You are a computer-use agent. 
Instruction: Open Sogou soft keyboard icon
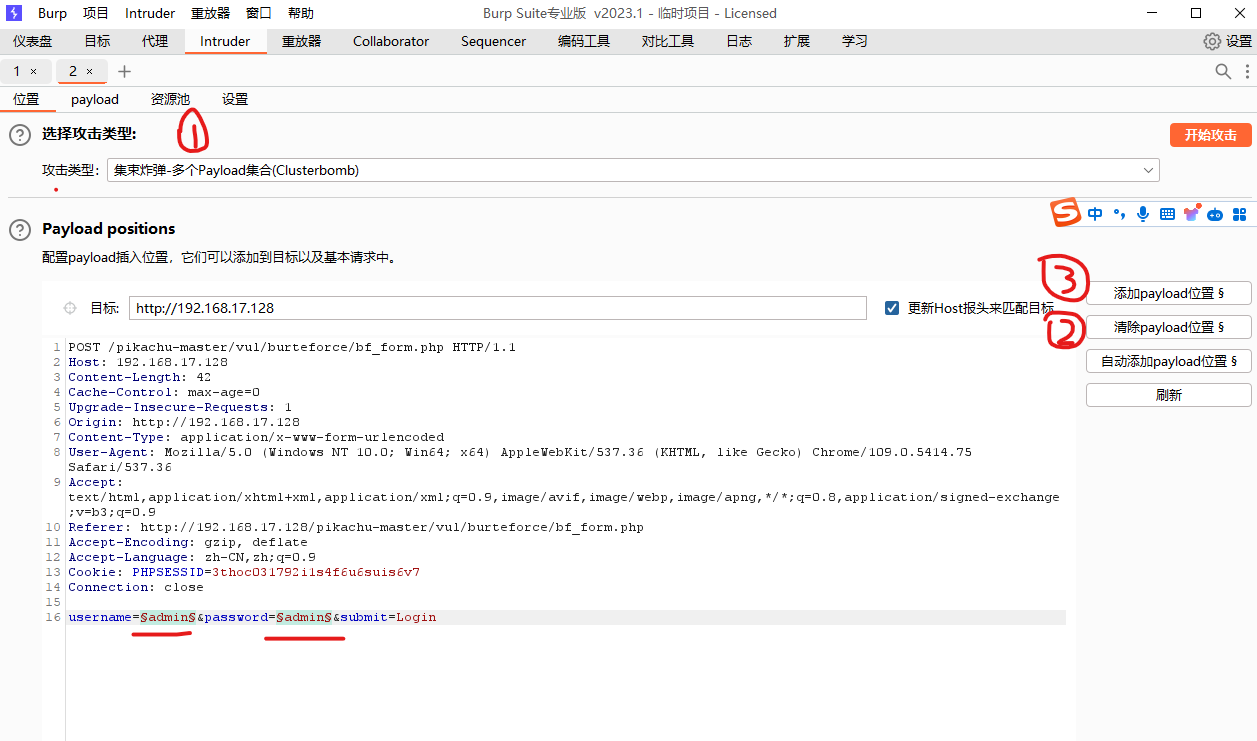(x=1167, y=213)
